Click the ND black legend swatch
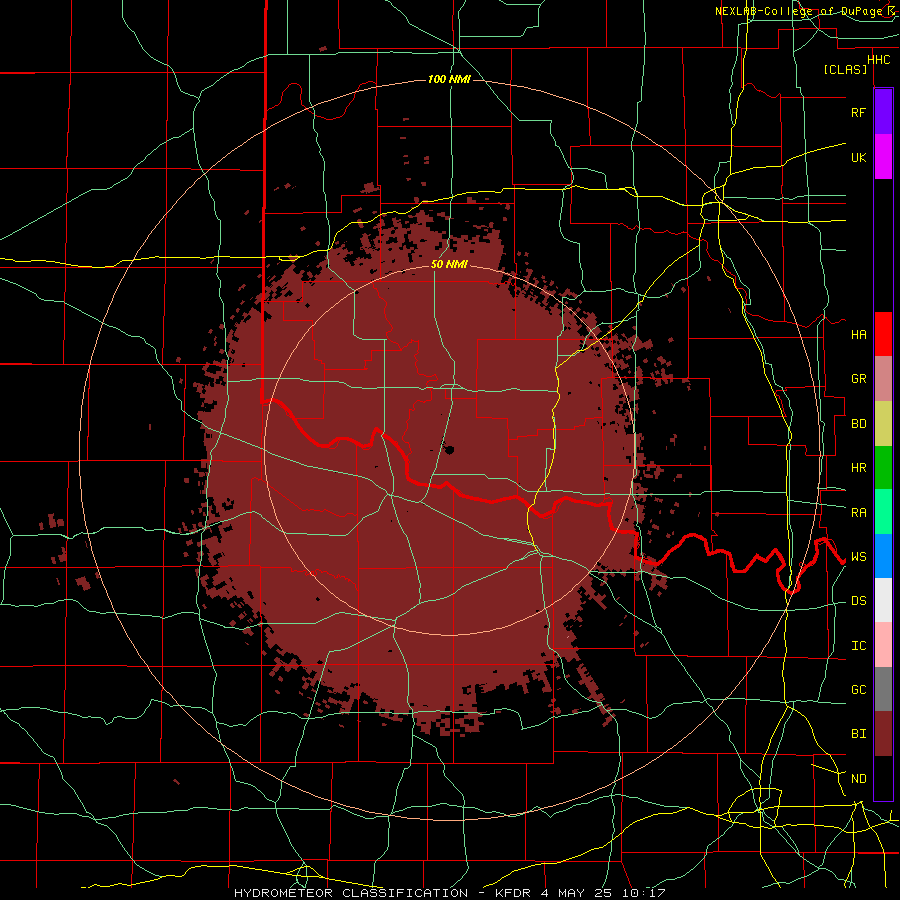900x900 pixels. coord(883,778)
